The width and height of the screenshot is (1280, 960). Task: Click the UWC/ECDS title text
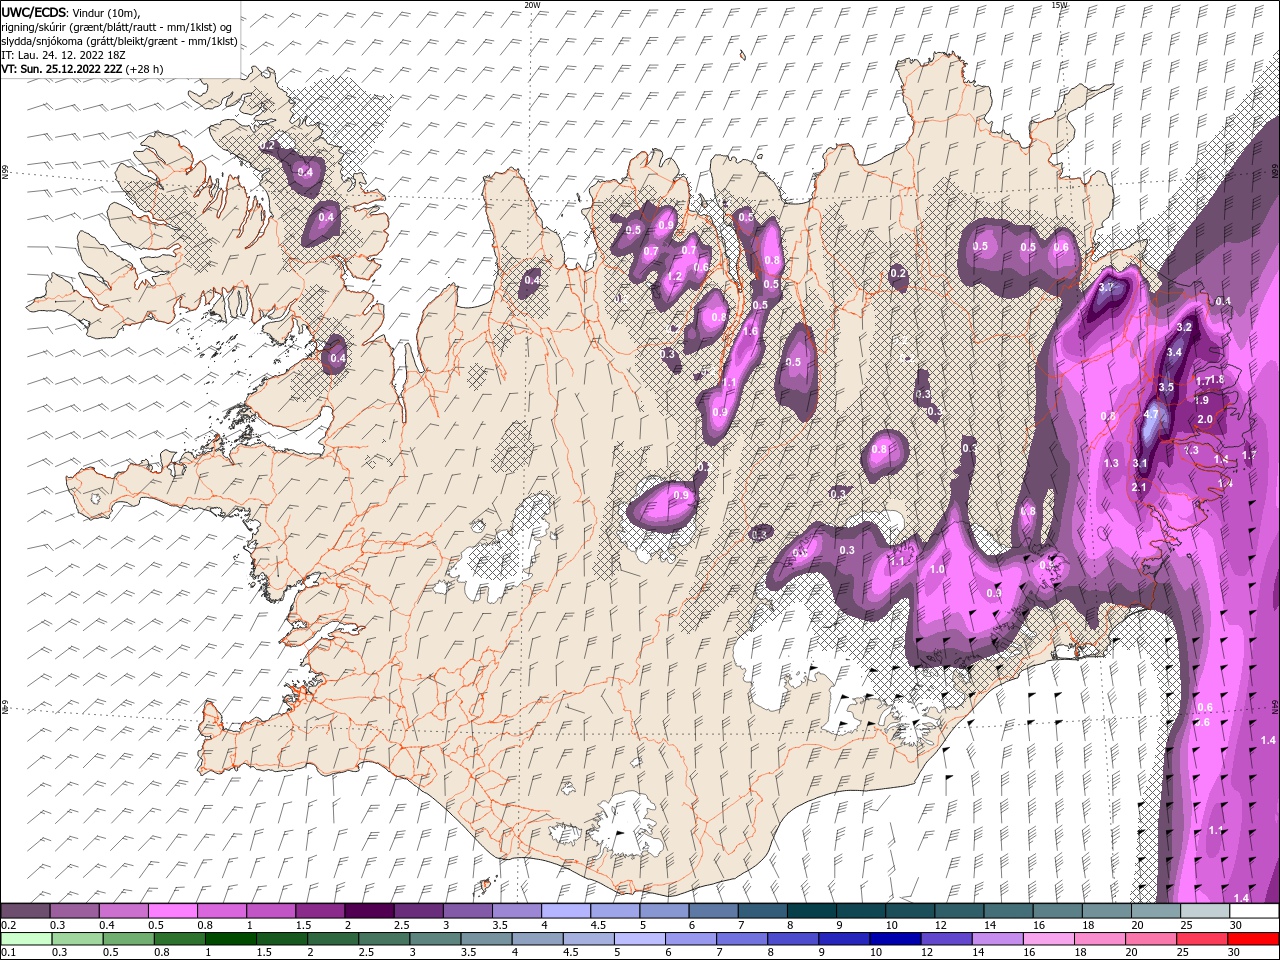(35, 11)
